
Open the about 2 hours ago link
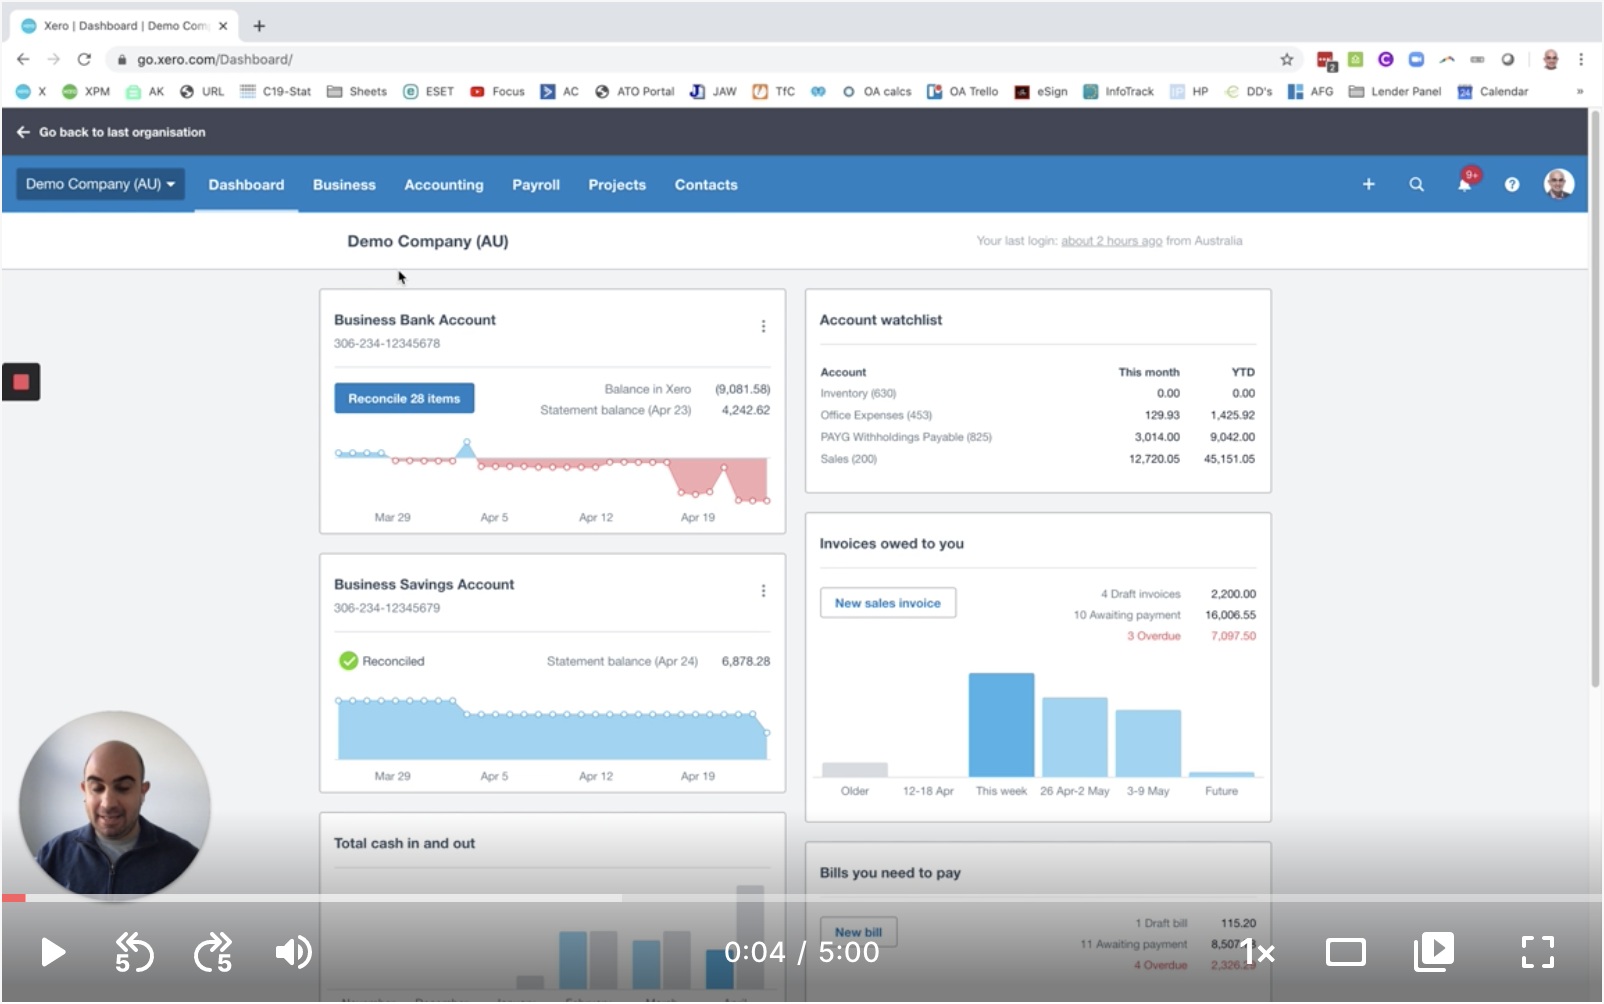tap(1111, 241)
